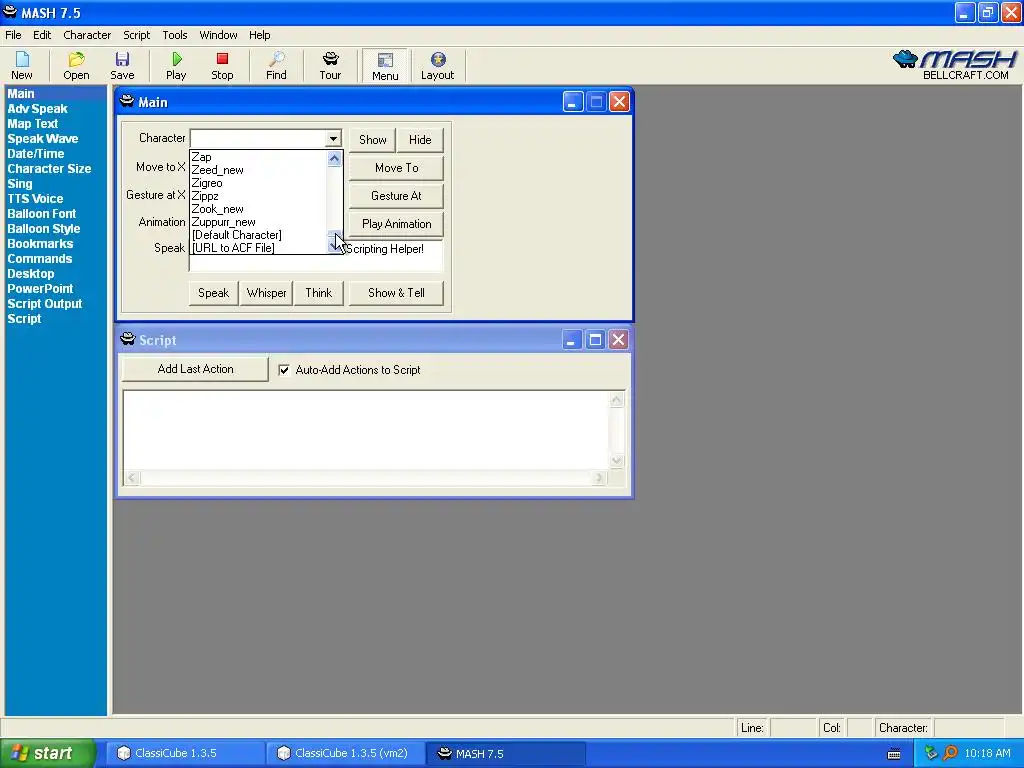Image resolution: width=1024 pixels, height=768 pixels.
Task: Pick Zuppurr_new from the list
Action: click(223, 222)
